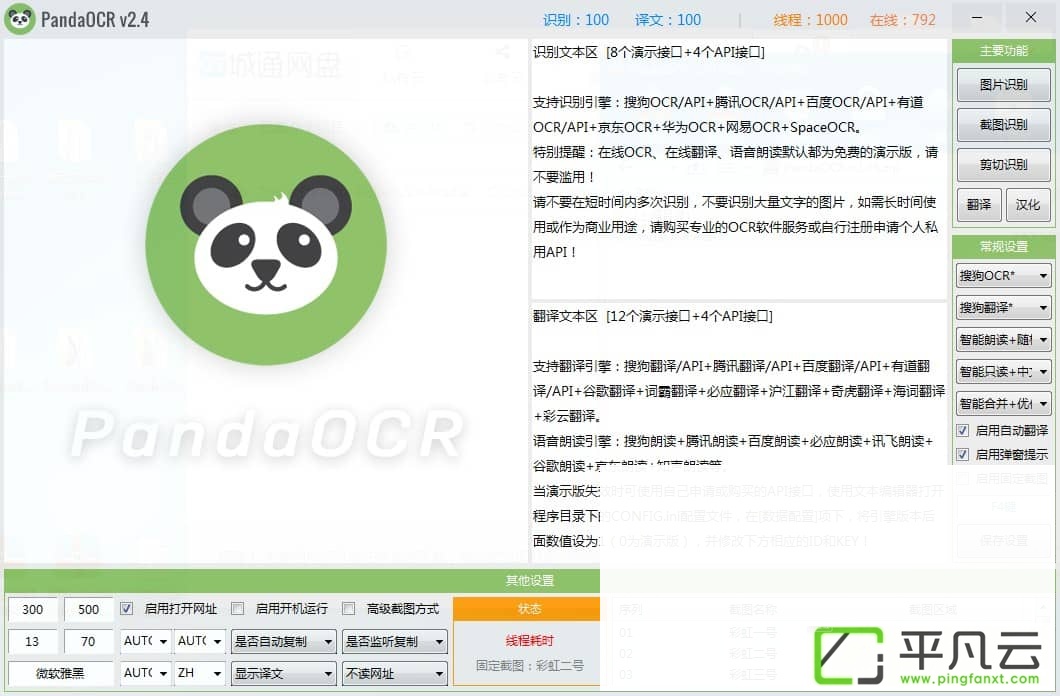Screen dimensions: 1060x696
Task: Click inside the 识别文本区 text area
Action: (738, 169)
